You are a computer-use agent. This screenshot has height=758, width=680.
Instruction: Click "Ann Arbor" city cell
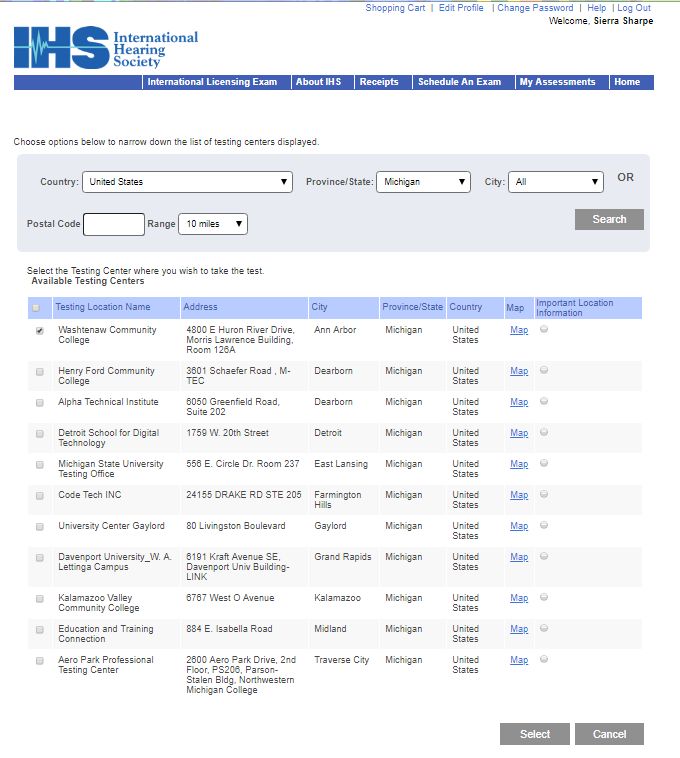335,330
